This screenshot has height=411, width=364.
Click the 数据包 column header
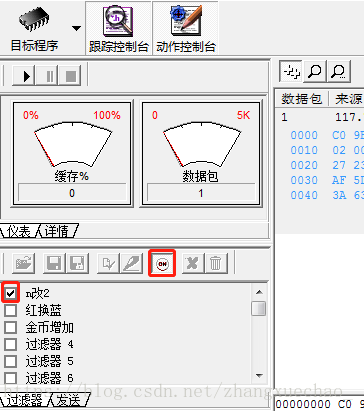[x=302, y=99]
